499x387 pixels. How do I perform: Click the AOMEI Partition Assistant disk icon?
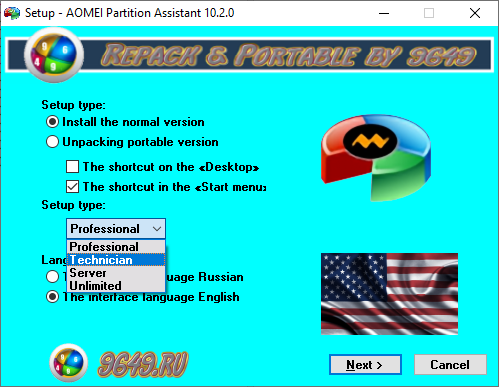tap(376, 158)
